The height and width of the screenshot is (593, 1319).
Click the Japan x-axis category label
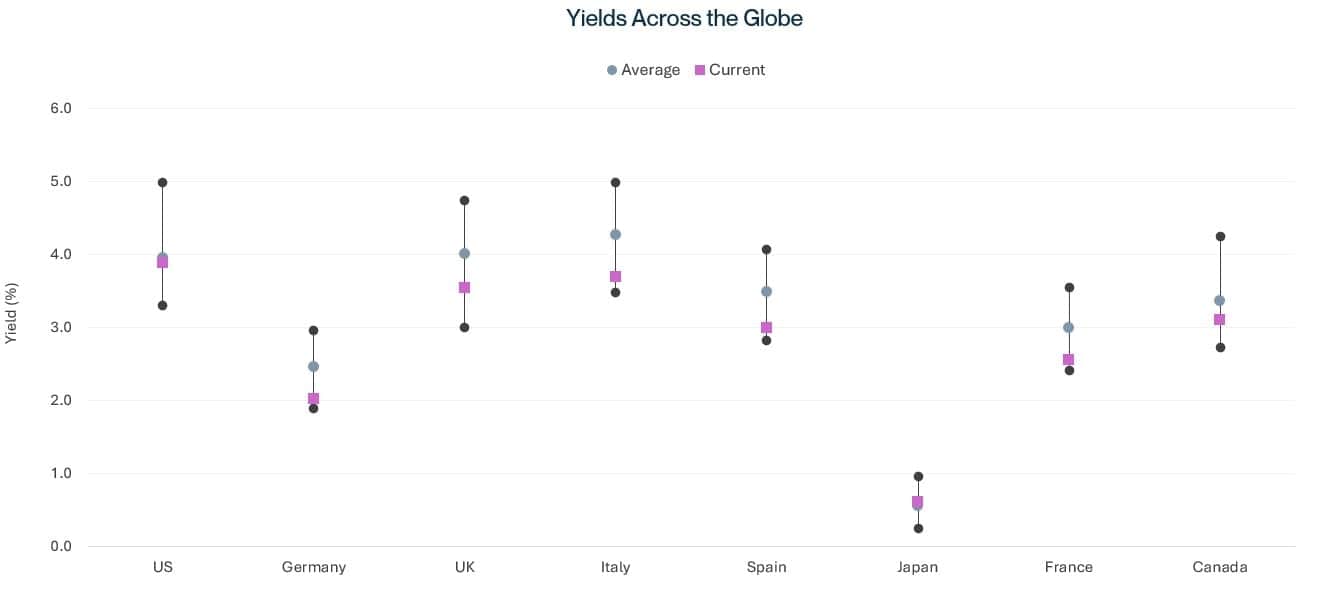pyautogui.click(x=917, y=567)
